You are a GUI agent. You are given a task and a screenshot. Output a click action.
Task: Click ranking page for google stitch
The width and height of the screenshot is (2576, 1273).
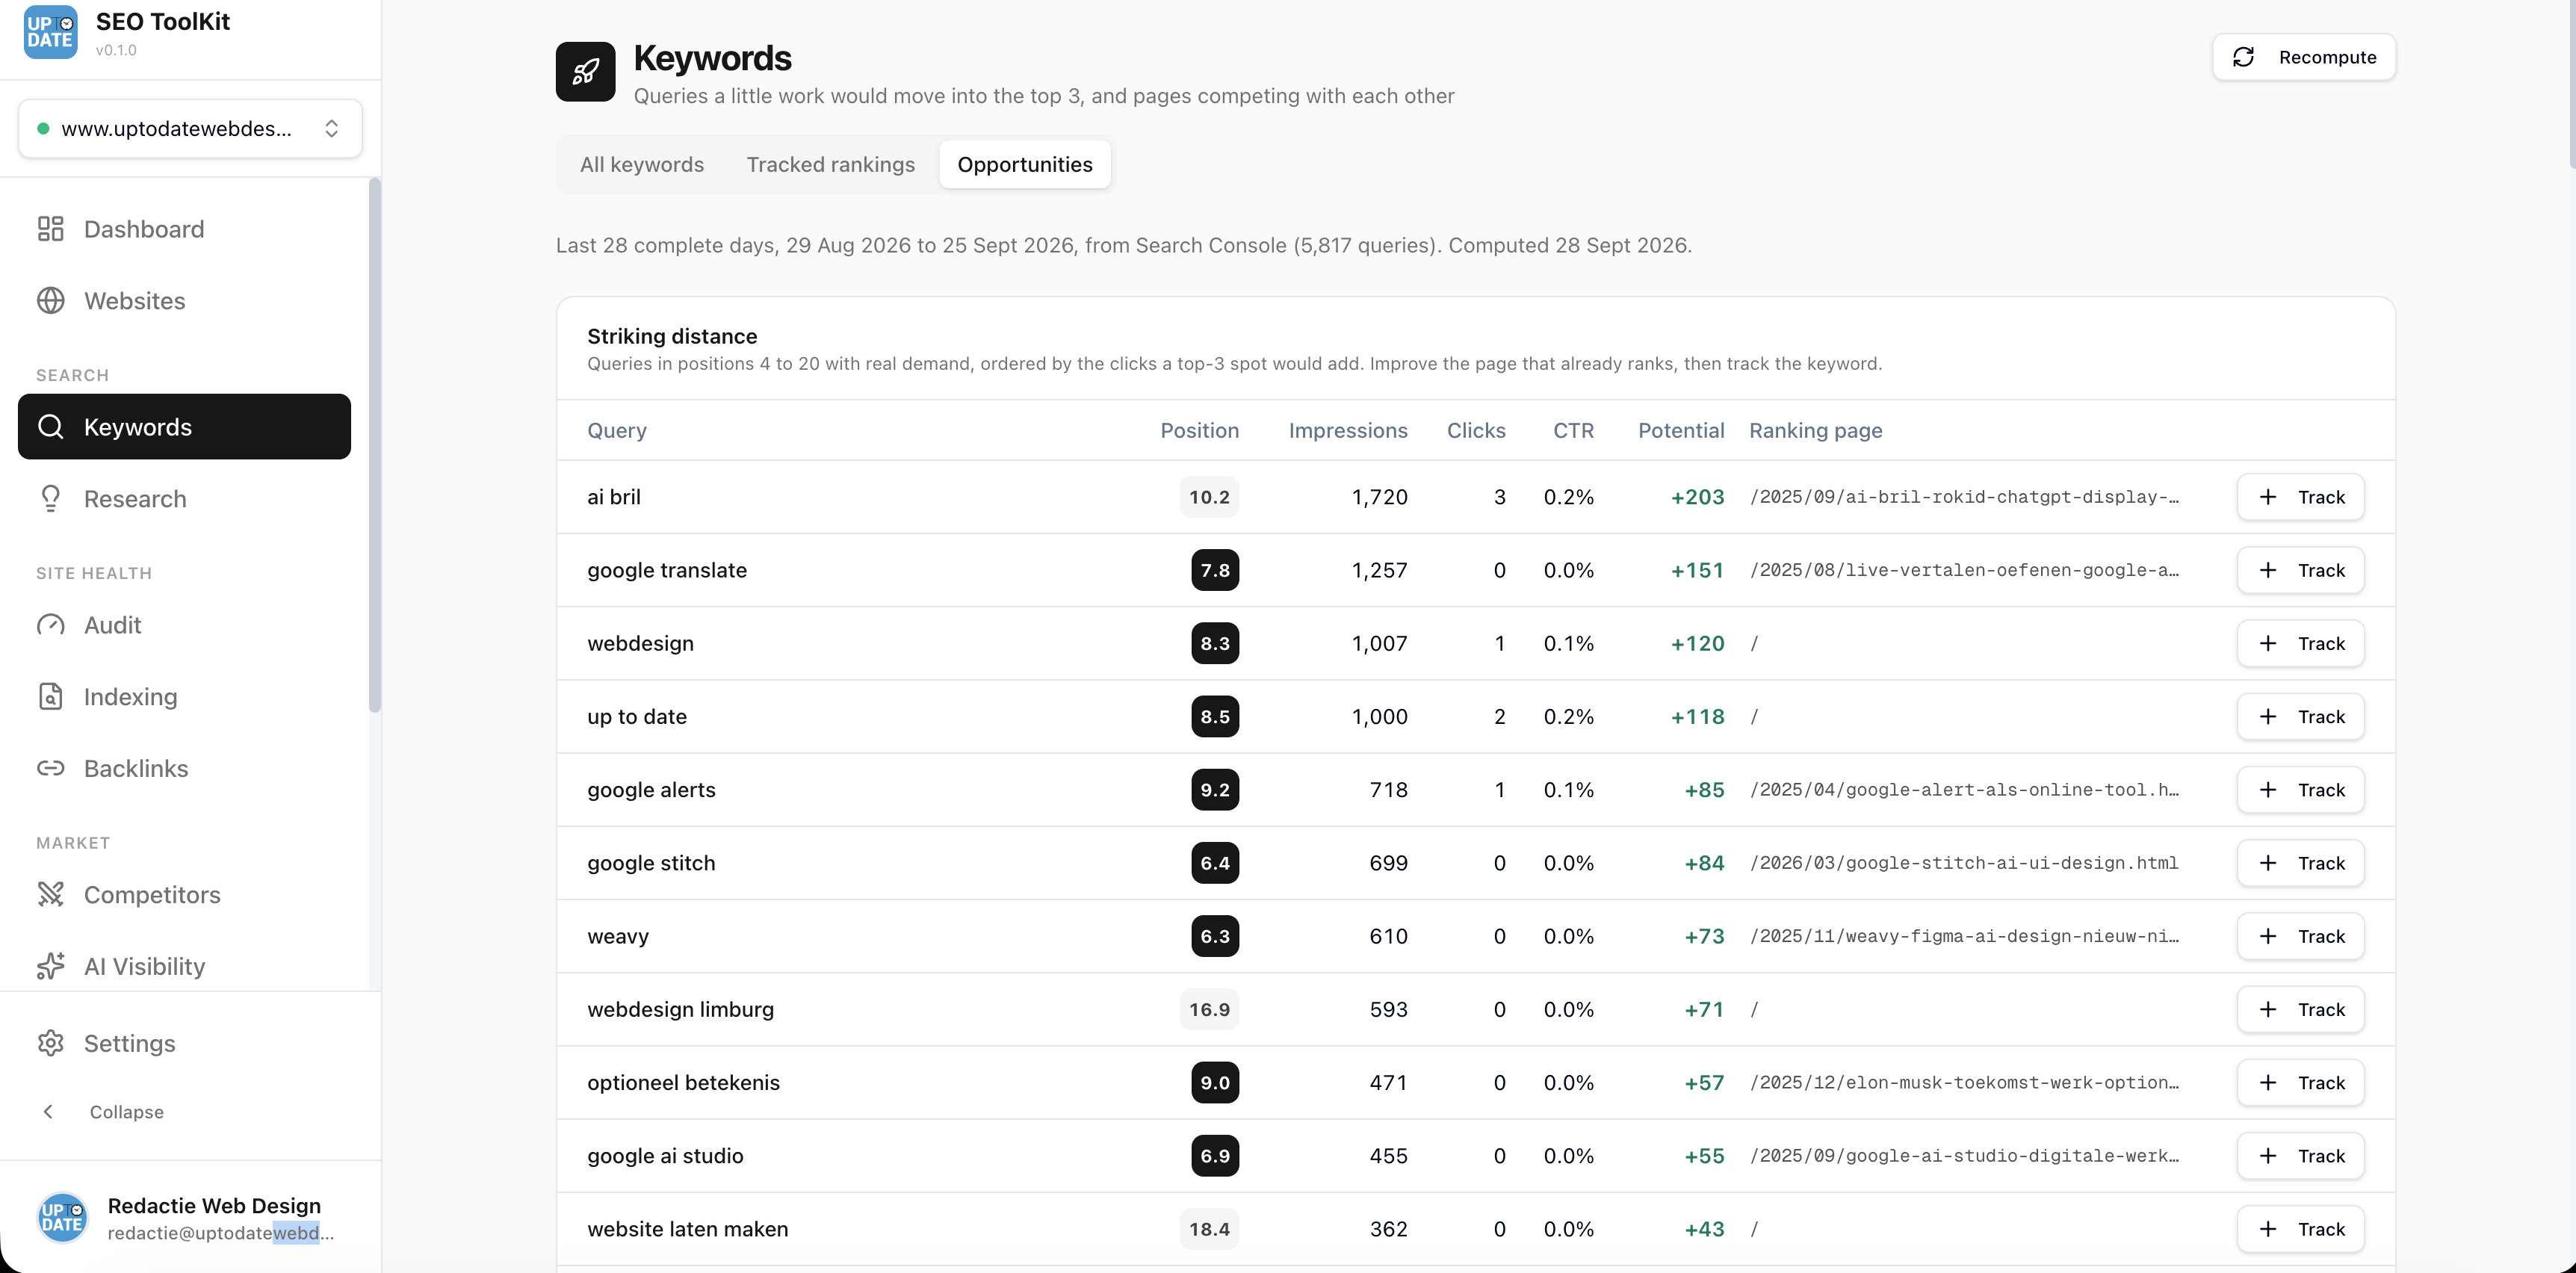pos(1964,863)
